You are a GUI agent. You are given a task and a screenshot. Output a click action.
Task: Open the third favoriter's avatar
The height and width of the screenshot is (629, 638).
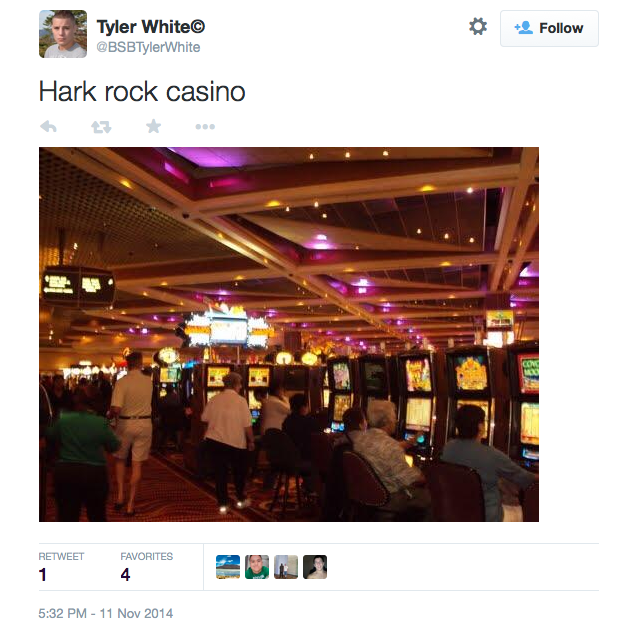click(x=286, y=567)
